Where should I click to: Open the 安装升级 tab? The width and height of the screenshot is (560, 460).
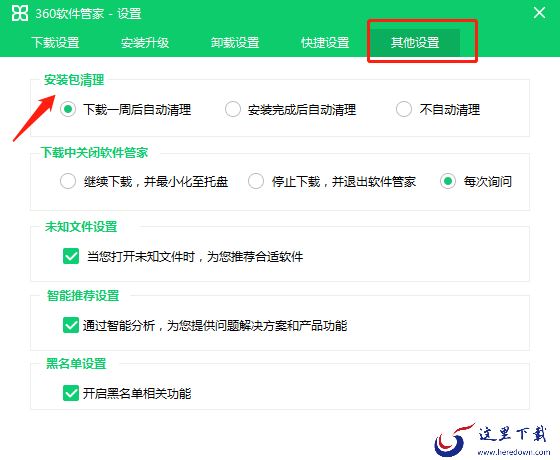[145, 42]
